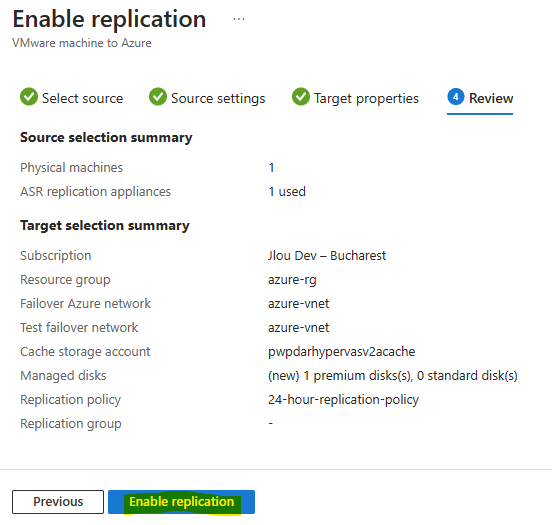This screenshot has width=552, height=525.
Task: Click the azure-rg resource group value
Action: [292, 280]
